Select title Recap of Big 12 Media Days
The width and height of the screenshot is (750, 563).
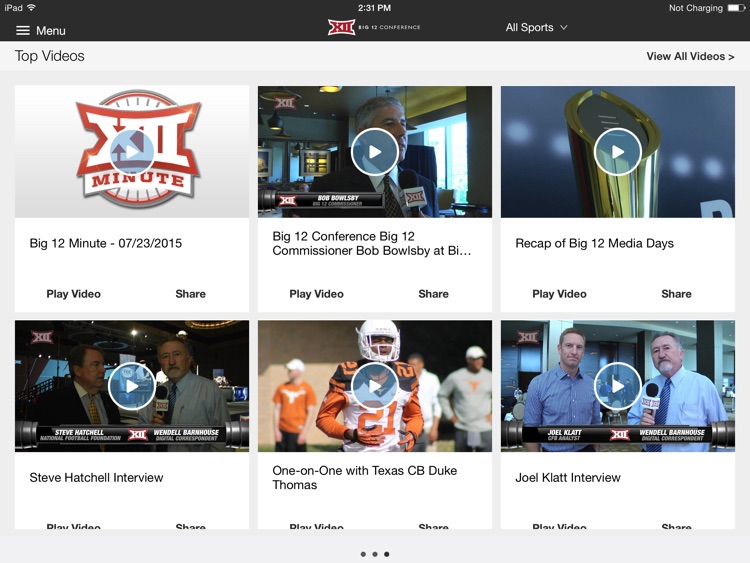[x=595, y=243]
